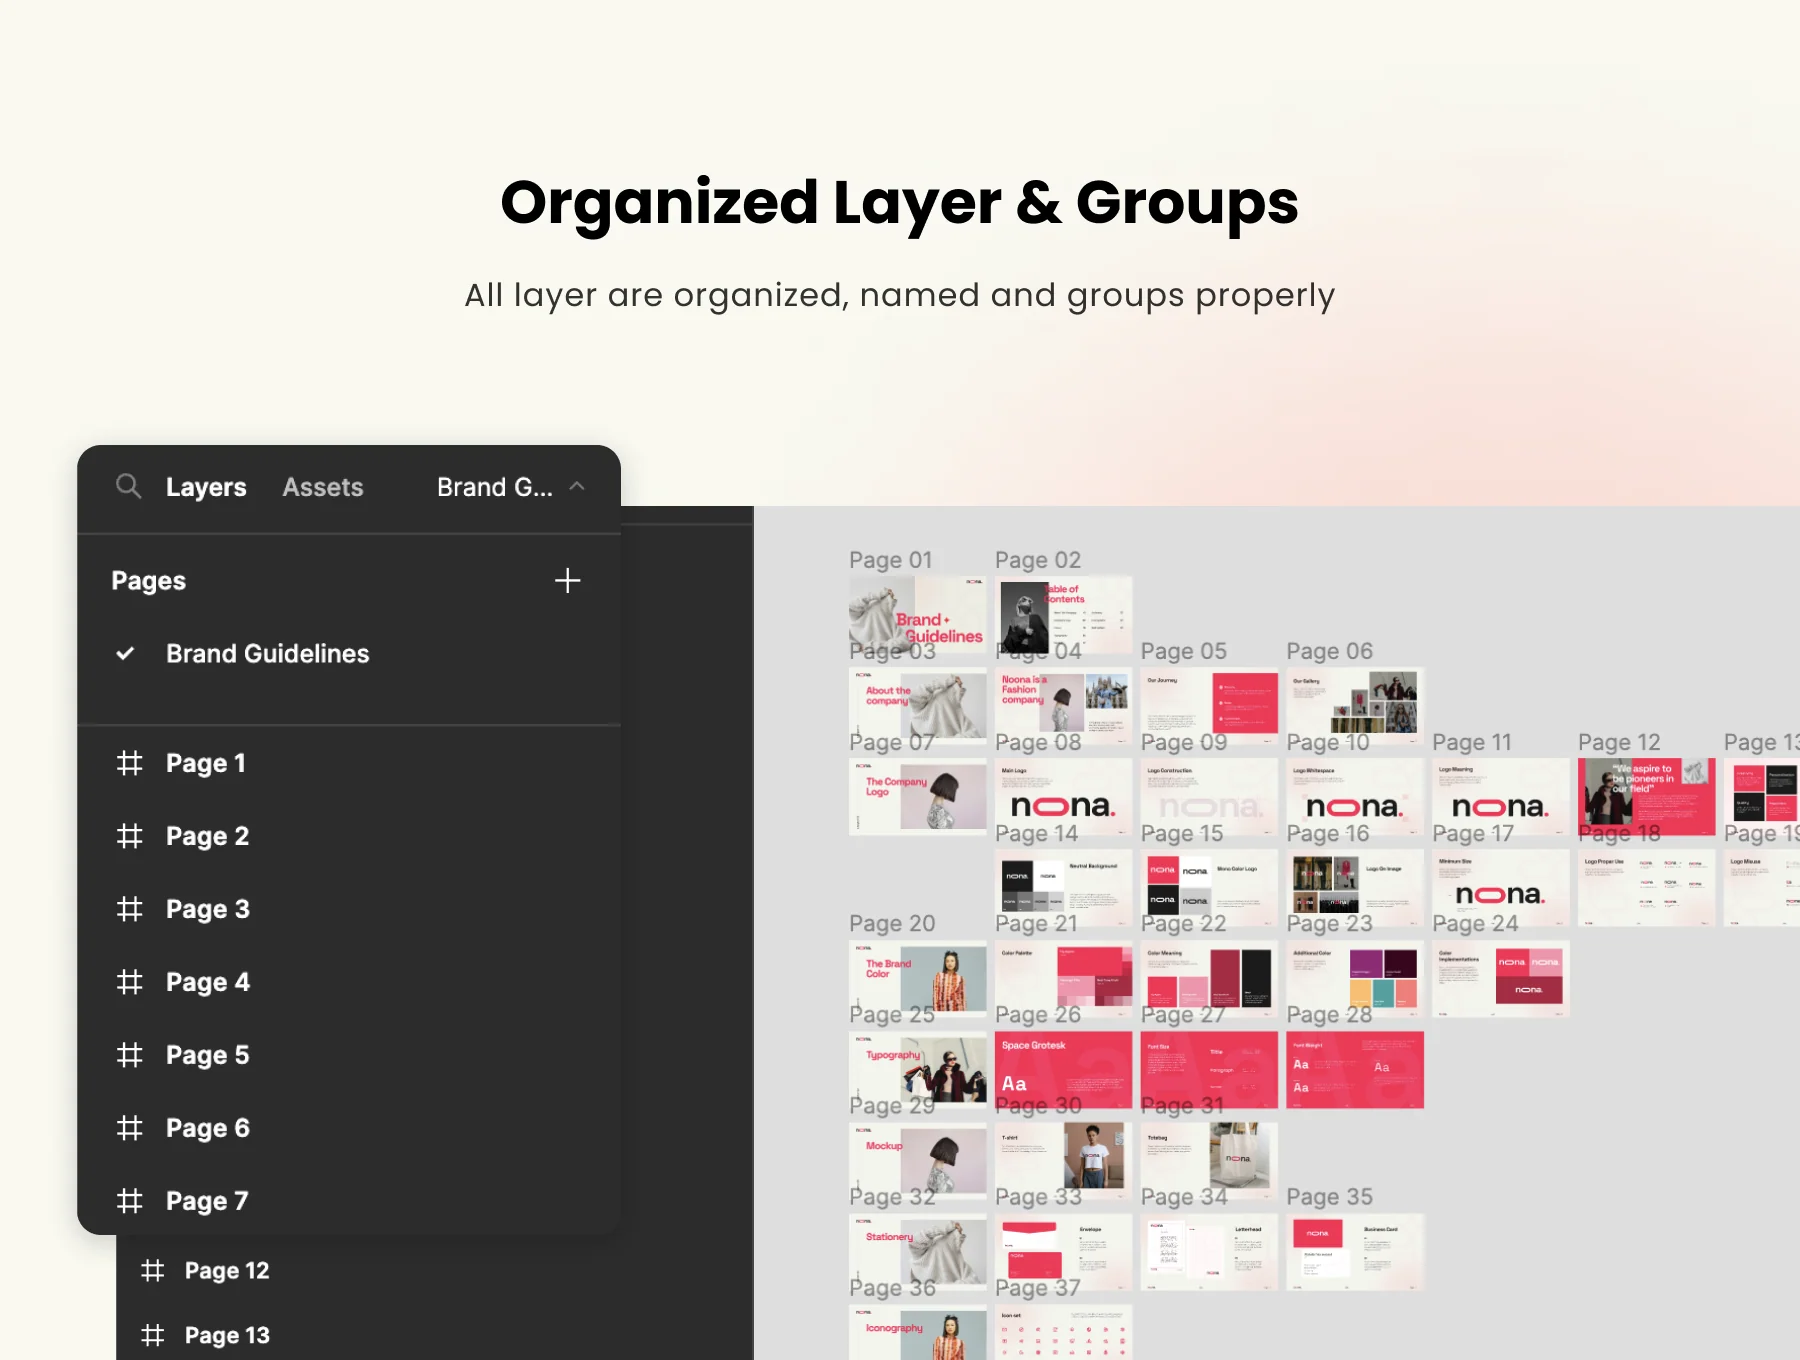Click the Pages section header

pyautogui.click(x=149, y=581)
